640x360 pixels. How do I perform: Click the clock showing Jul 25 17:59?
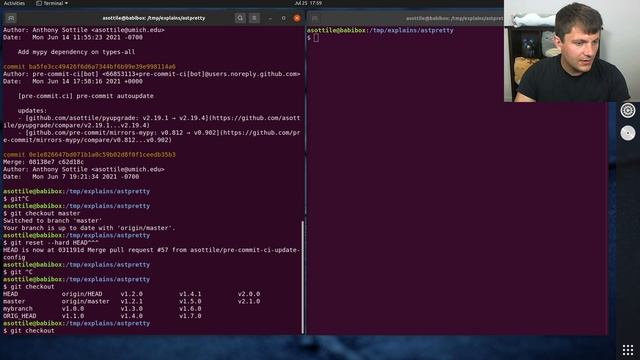point(308,3)
